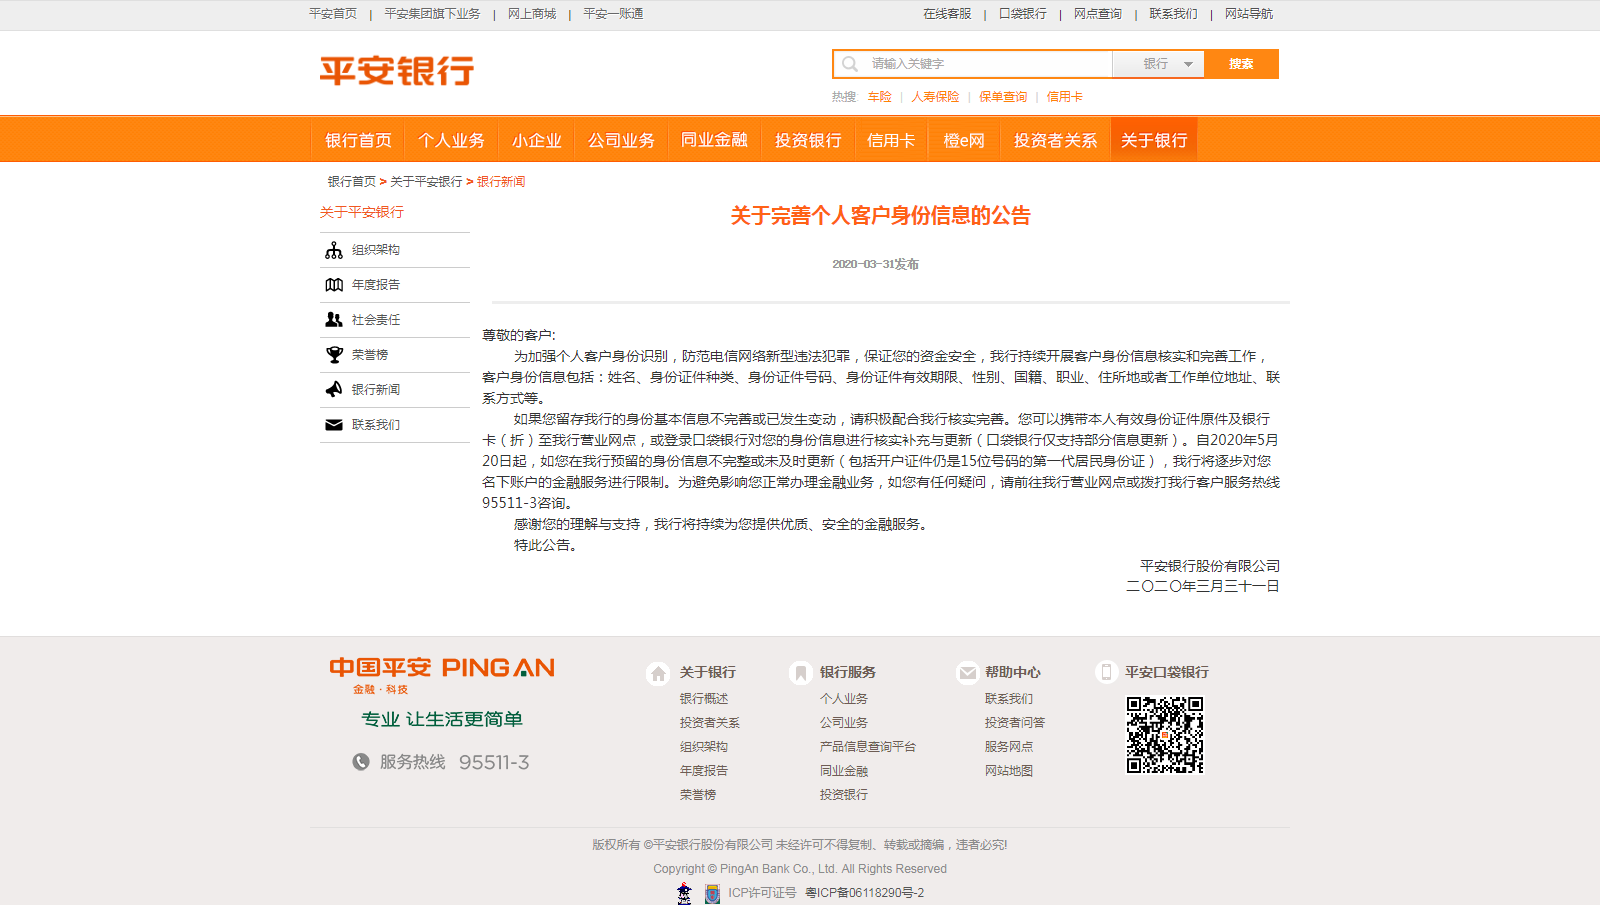
Task: Click the megaphone icon beside 银行新闻
Action: [x=334, y=389]
